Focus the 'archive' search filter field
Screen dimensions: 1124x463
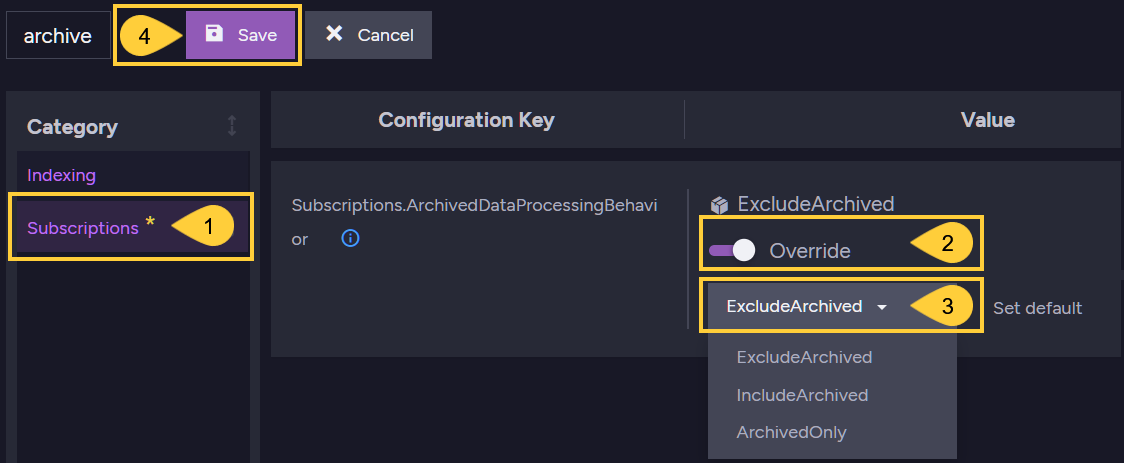coord(58,36)
